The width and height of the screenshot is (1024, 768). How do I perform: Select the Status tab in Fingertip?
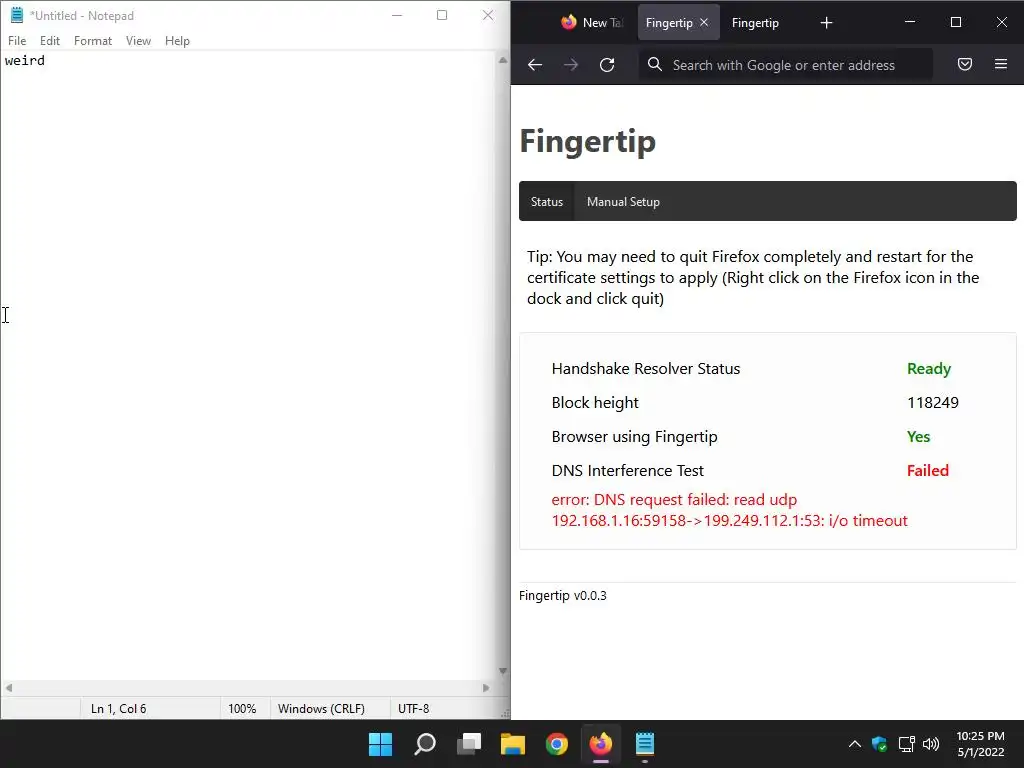tap(547, 202)
